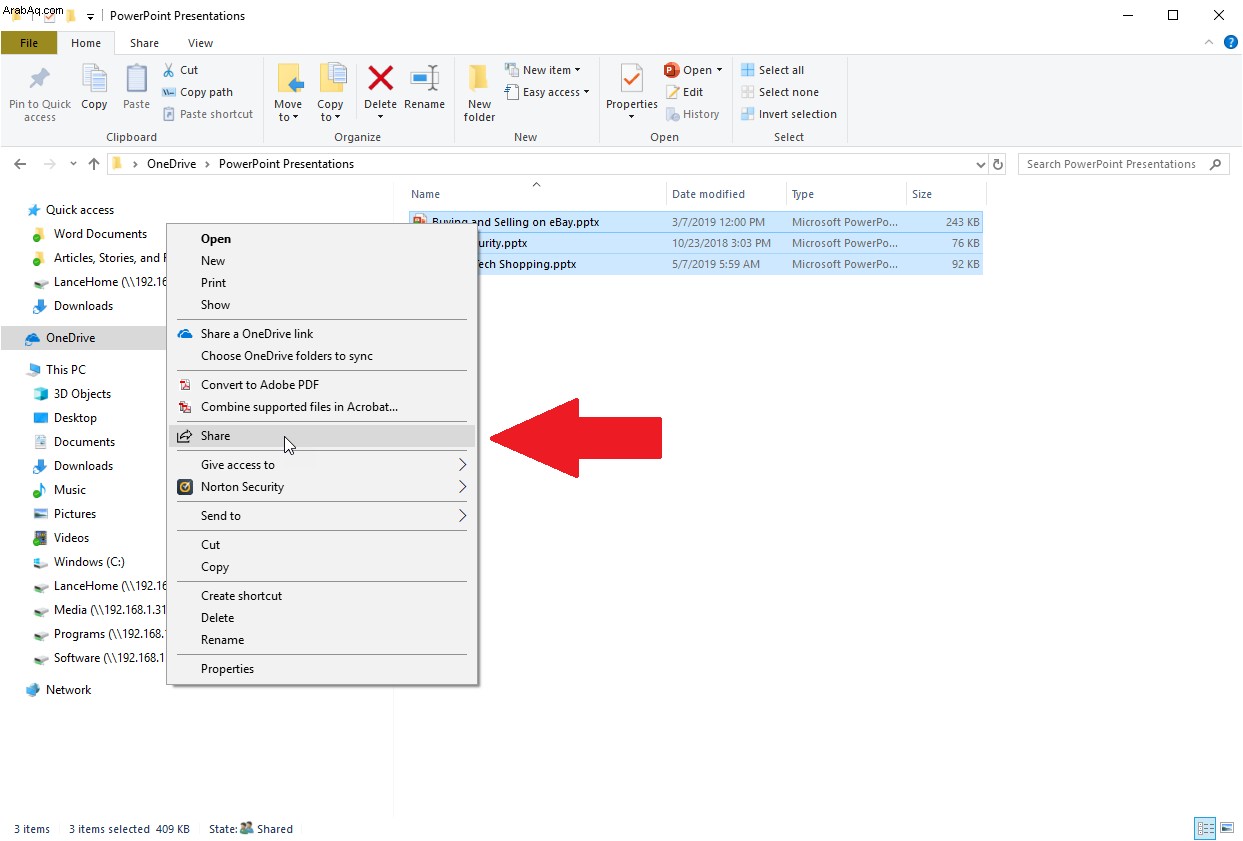Screen dimensions: 1243x841
Task: Open address bar history dropdown
Action: [x=980, y=164]
